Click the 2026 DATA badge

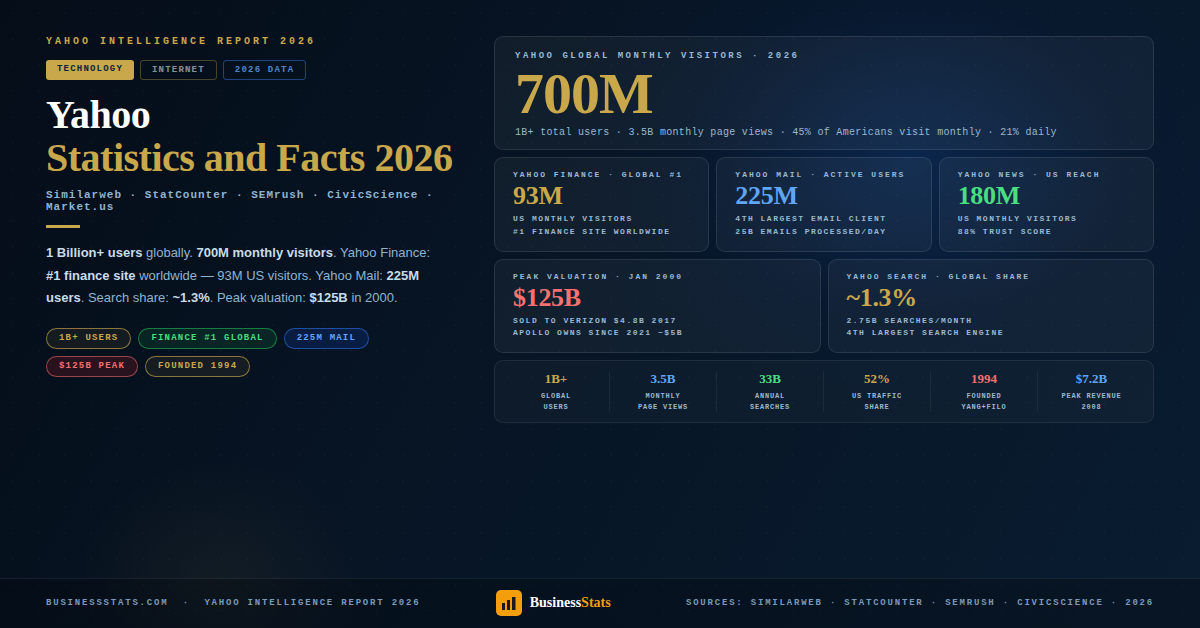(264, 69)
